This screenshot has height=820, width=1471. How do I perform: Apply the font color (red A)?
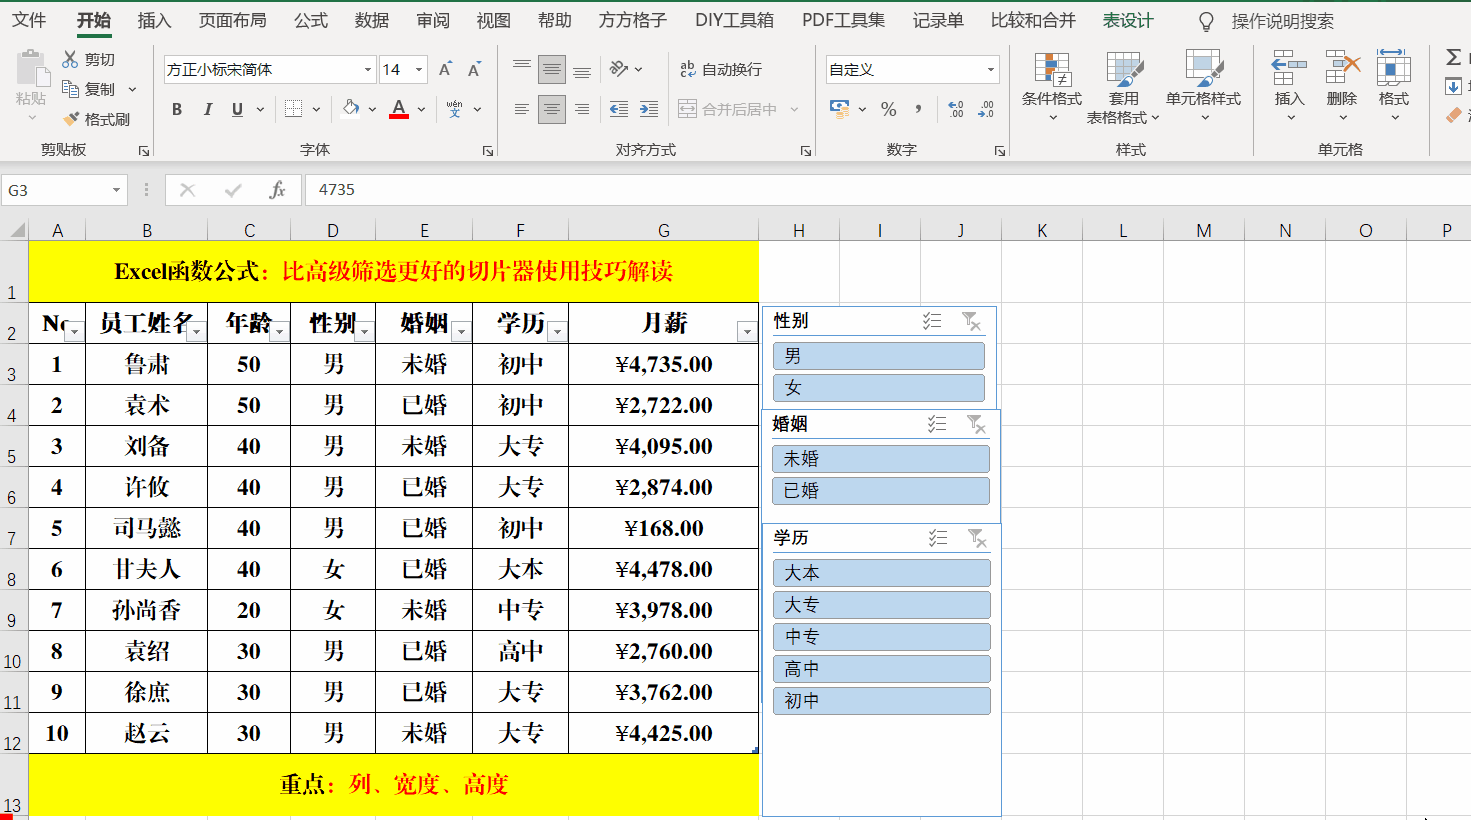(x=399, y=109)
